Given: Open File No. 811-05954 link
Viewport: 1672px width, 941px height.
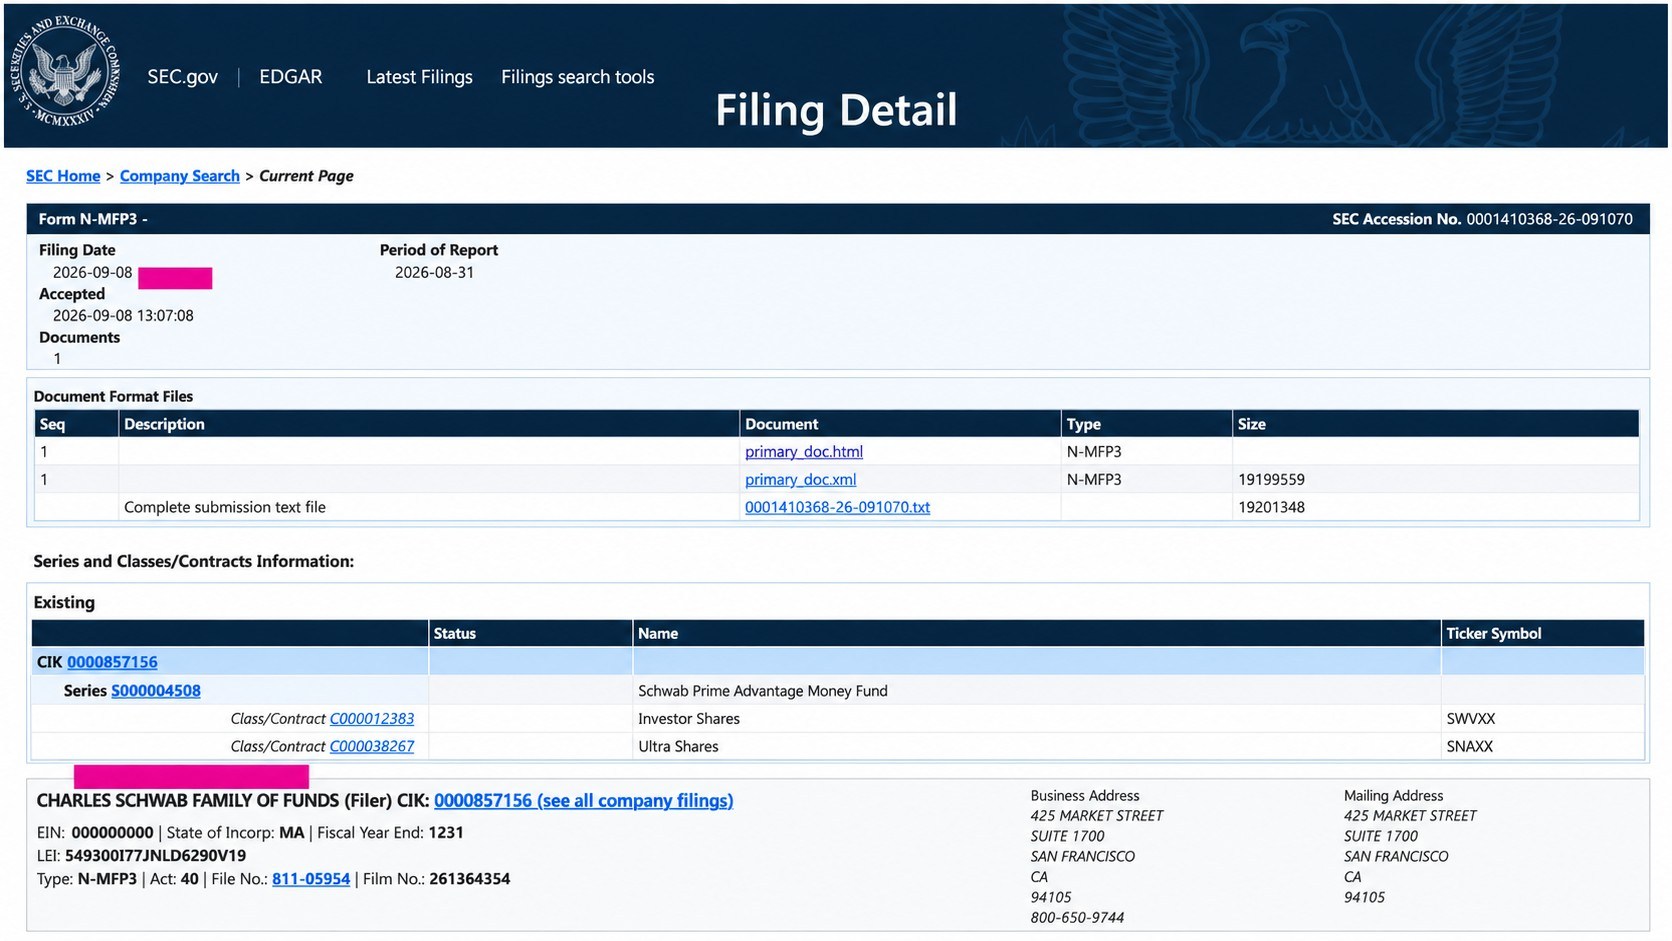Looking at the screenshot, I should click(x=311, y=879).
